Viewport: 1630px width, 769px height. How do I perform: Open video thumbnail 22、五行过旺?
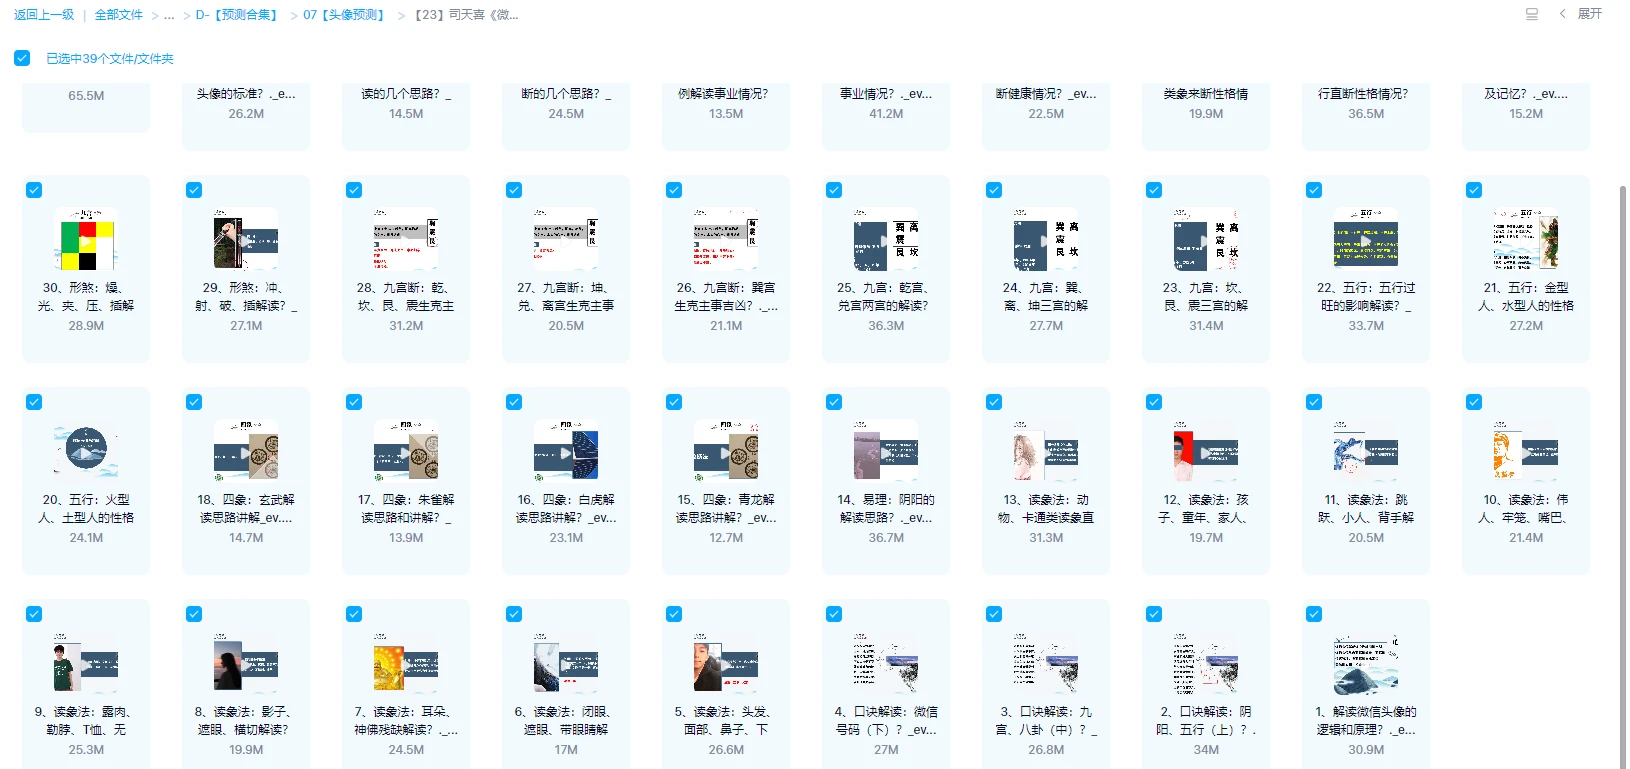[x=1366, y=240]
